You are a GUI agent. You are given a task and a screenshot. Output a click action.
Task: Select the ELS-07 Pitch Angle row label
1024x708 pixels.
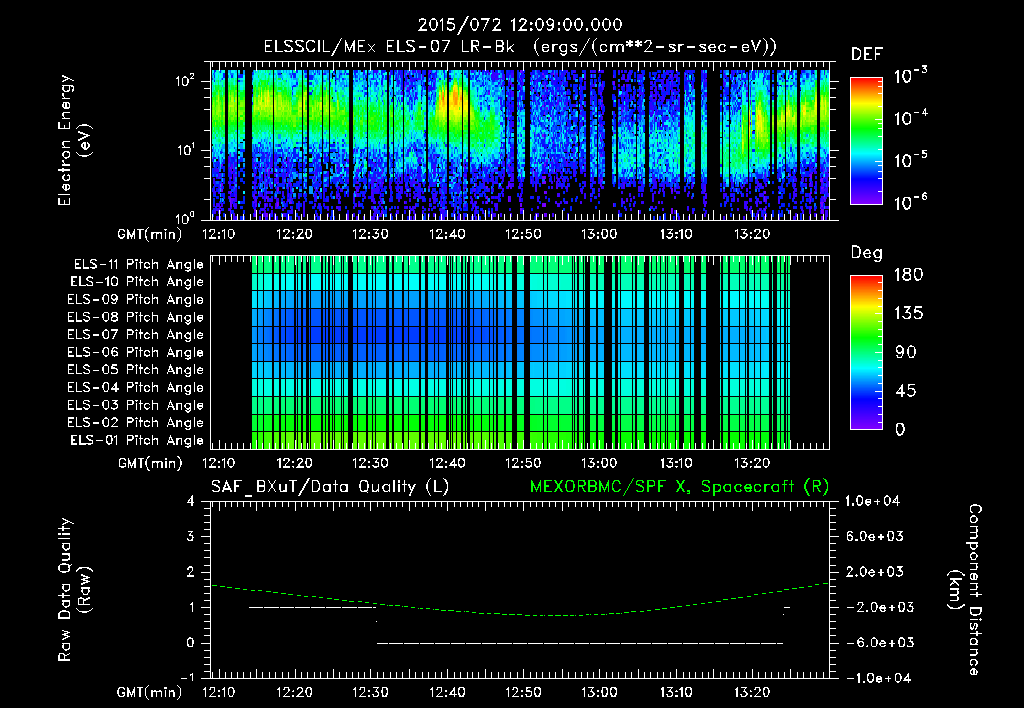(x=136, y=334)
